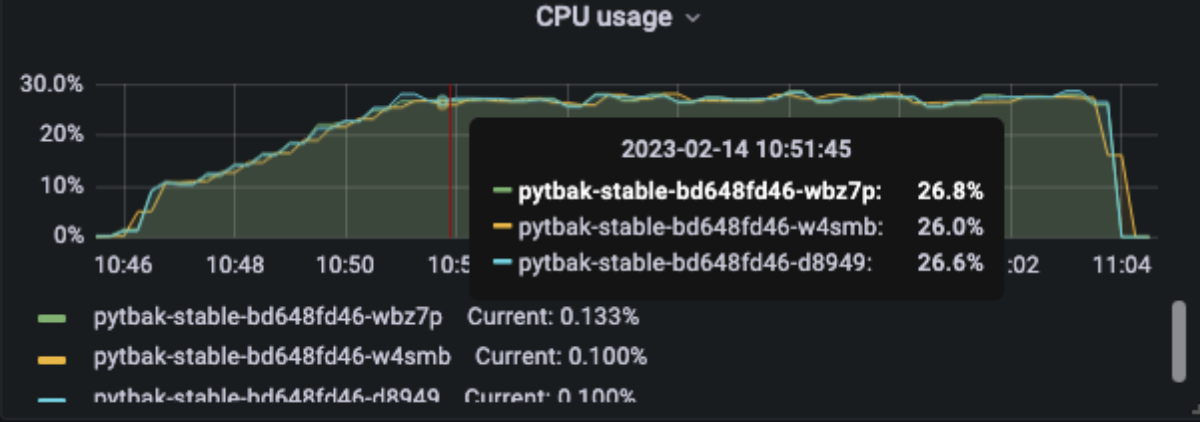Click the Current: 0.133% legend value

(553, 318)
